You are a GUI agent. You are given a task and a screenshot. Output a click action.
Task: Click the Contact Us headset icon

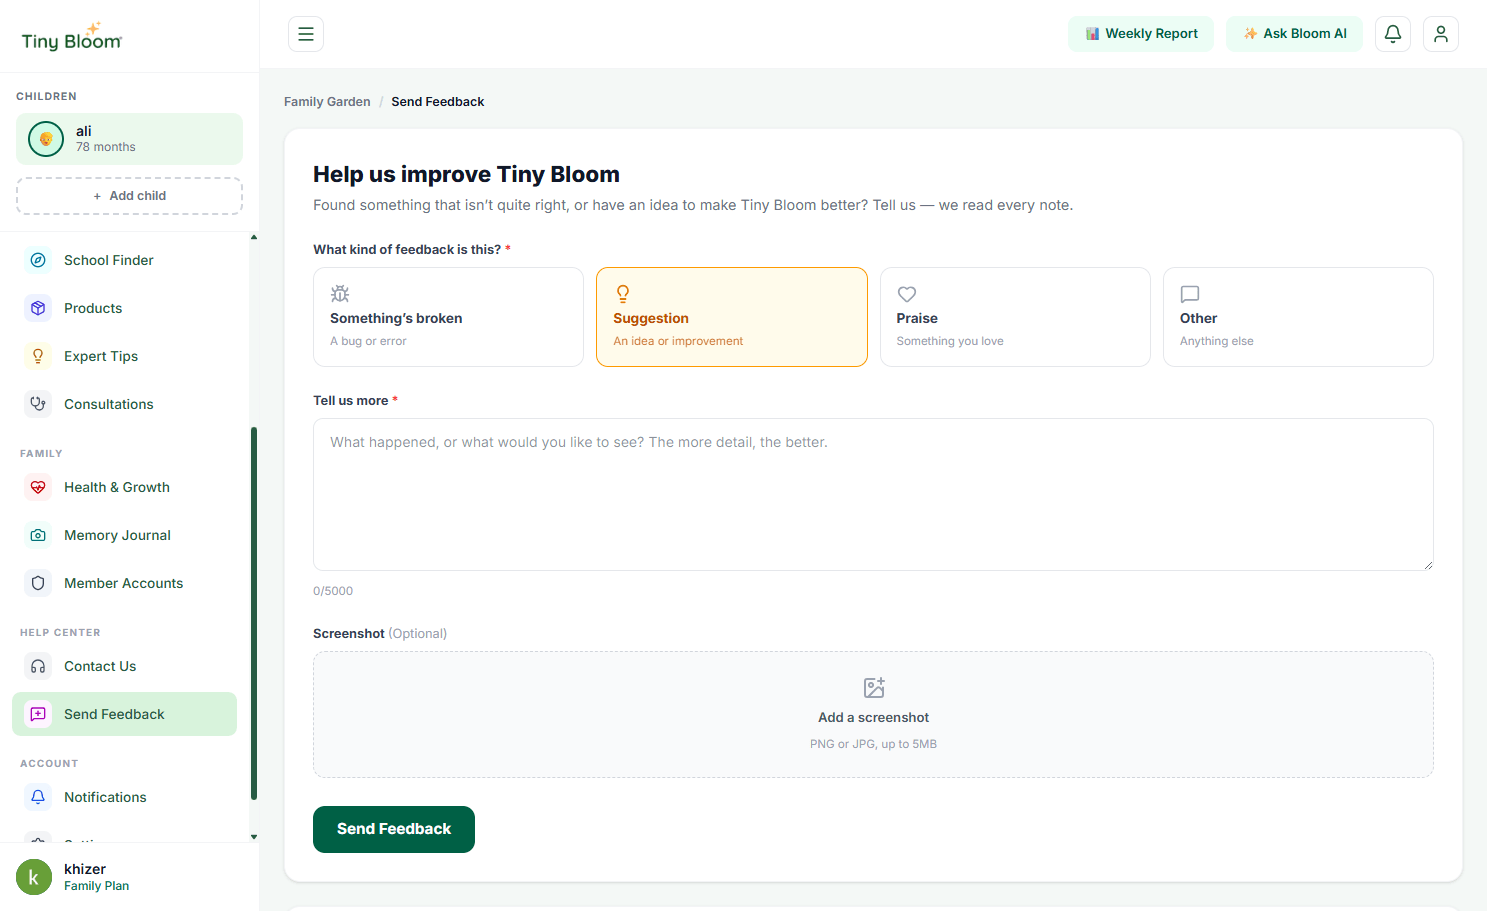pos(38,666)
